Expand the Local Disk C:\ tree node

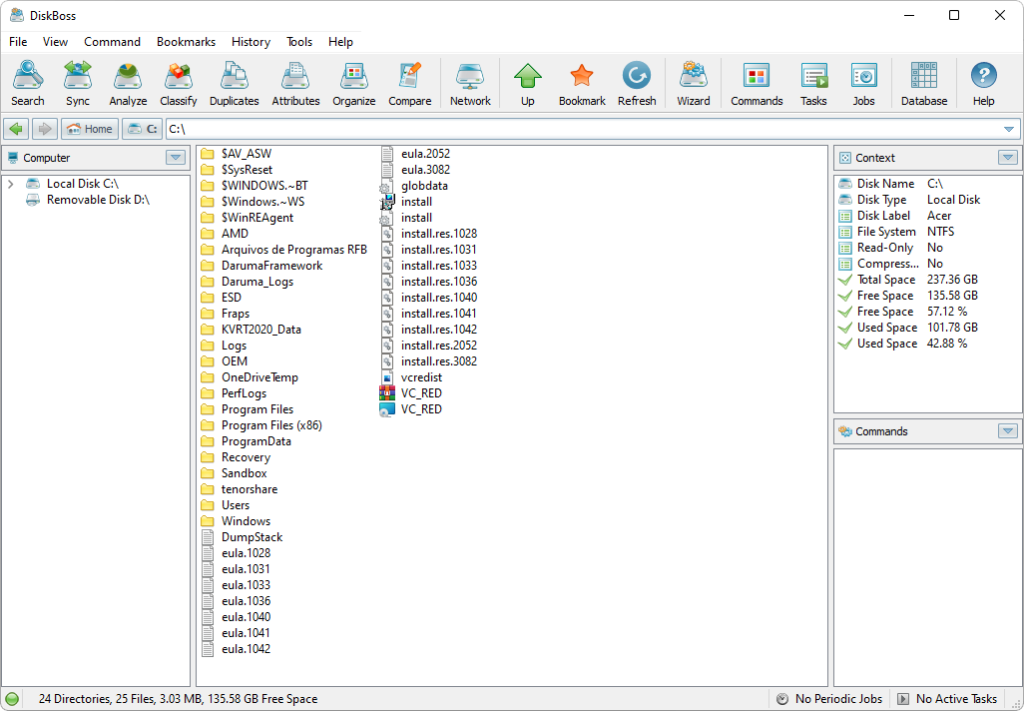click(9, 183)
